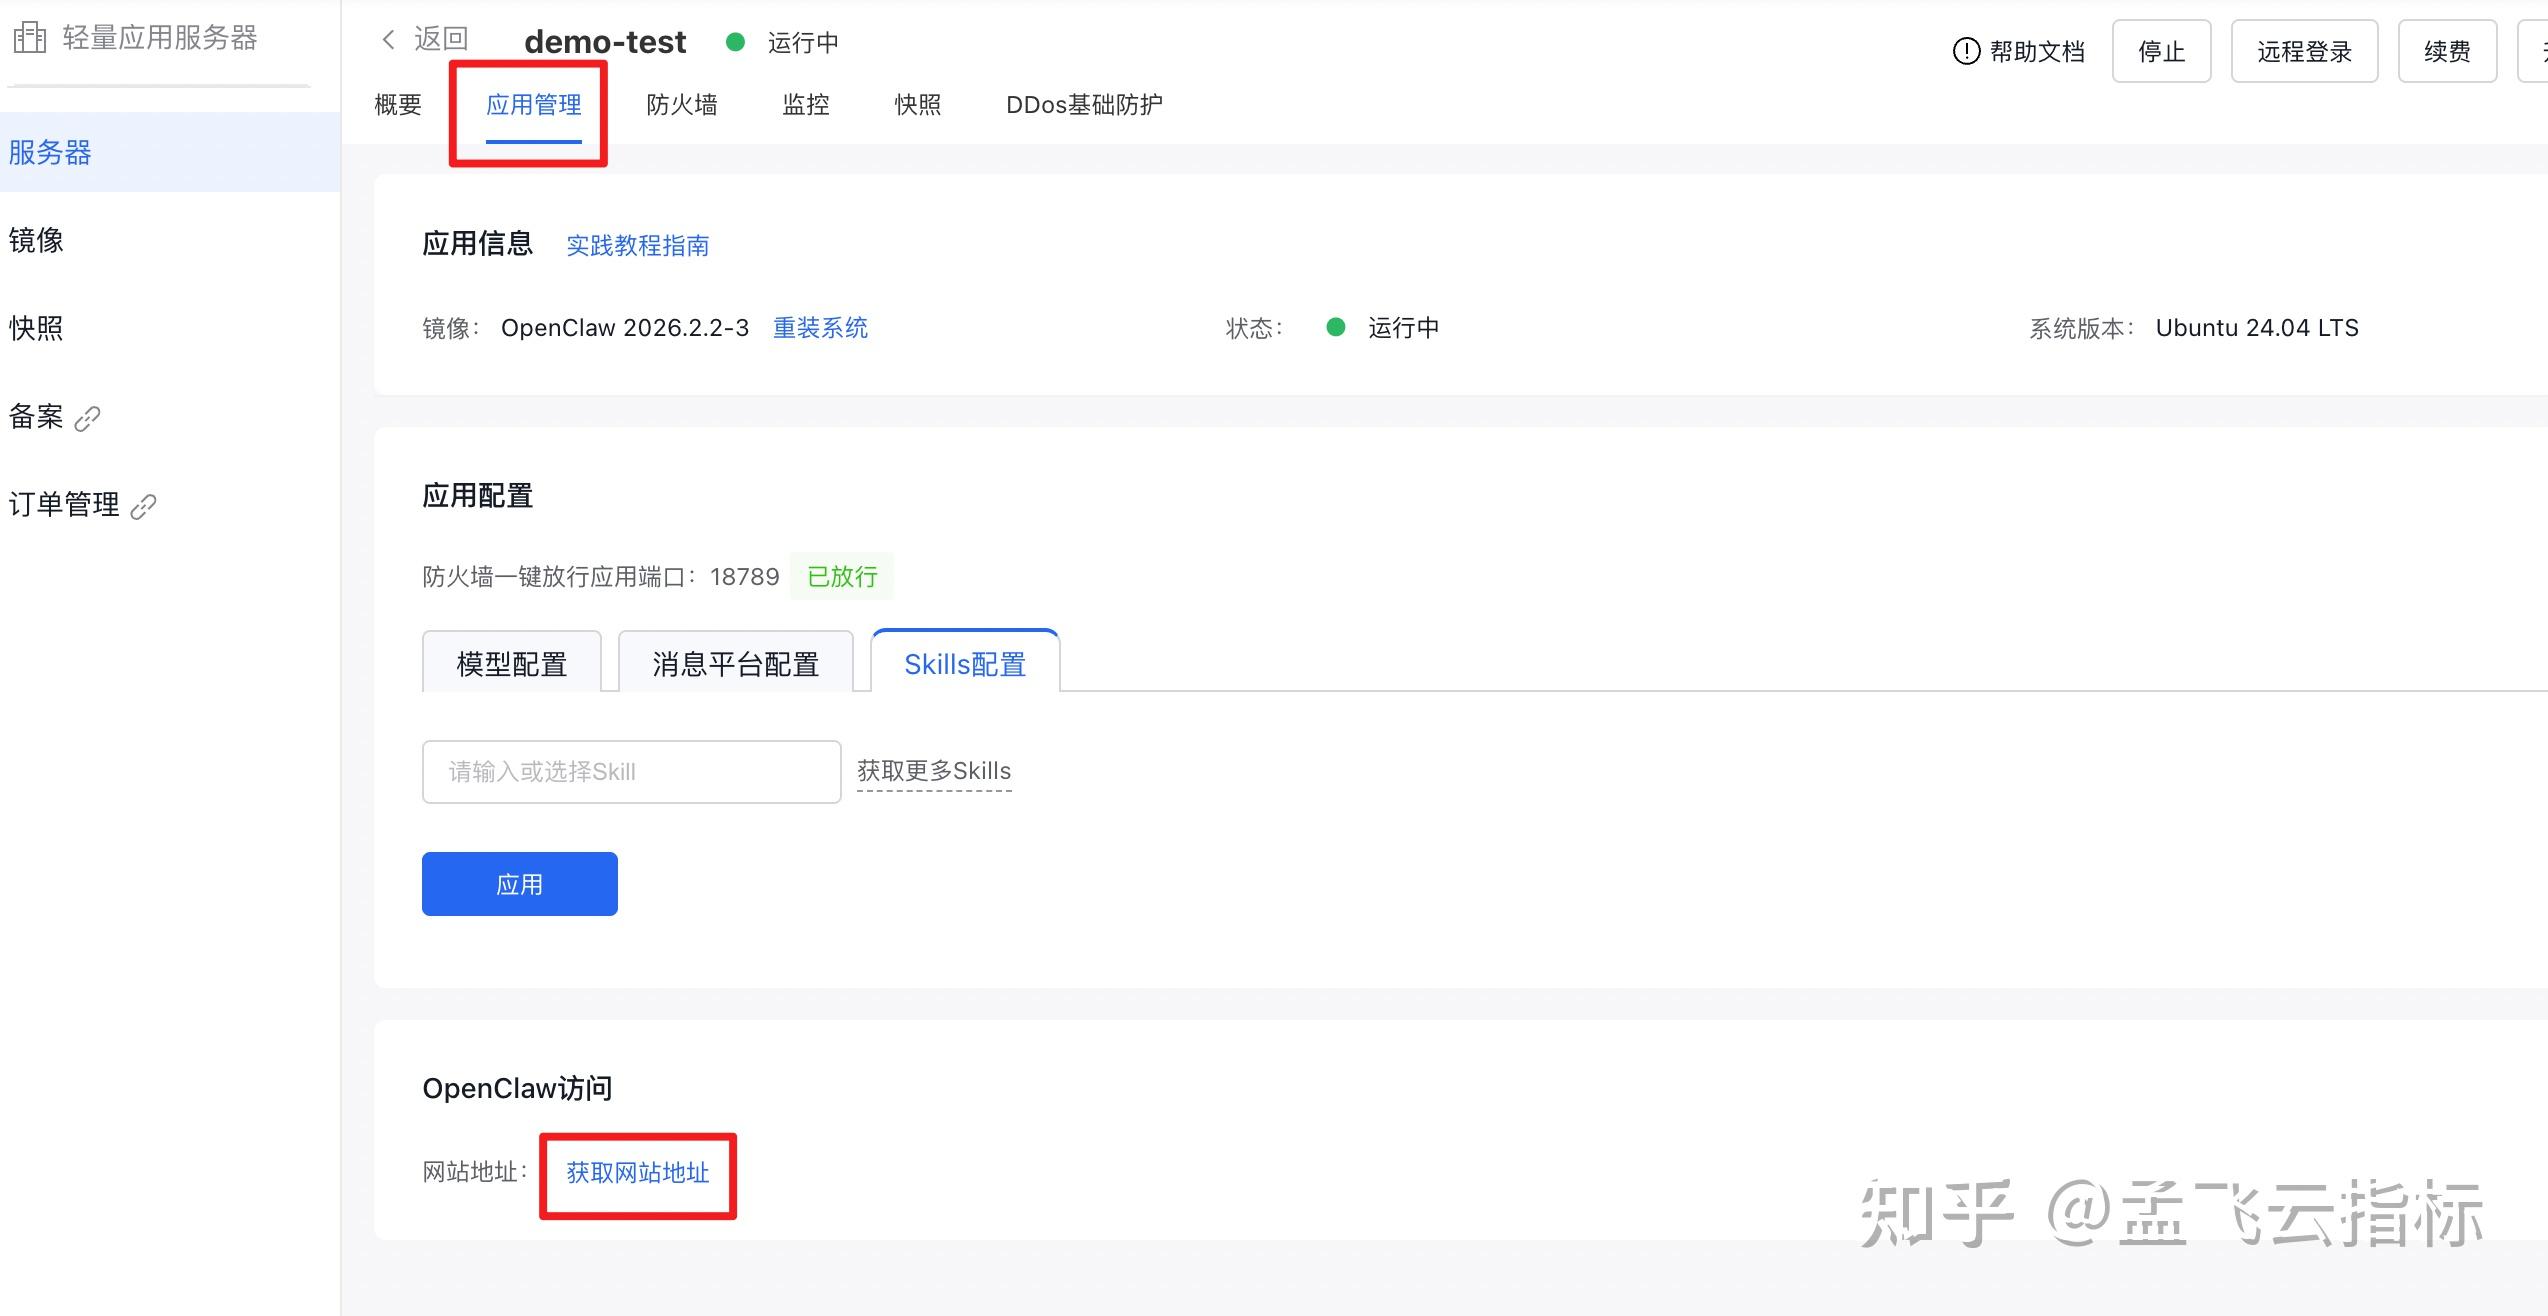Expand the Skill selection combo box

click(631, 771)
